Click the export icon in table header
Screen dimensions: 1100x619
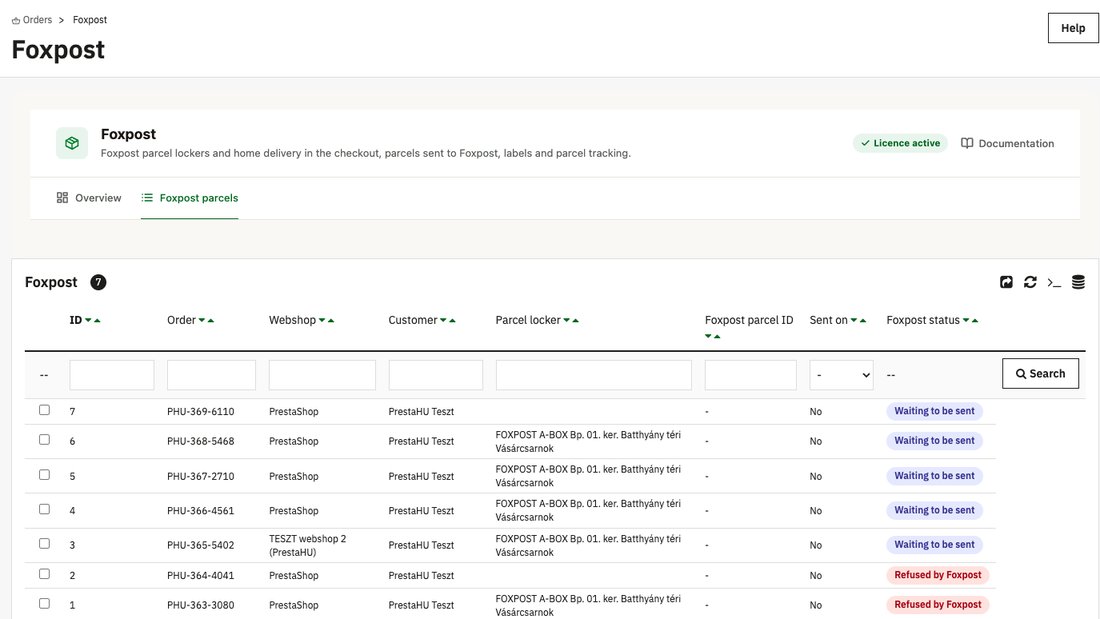pos(1006,282)
